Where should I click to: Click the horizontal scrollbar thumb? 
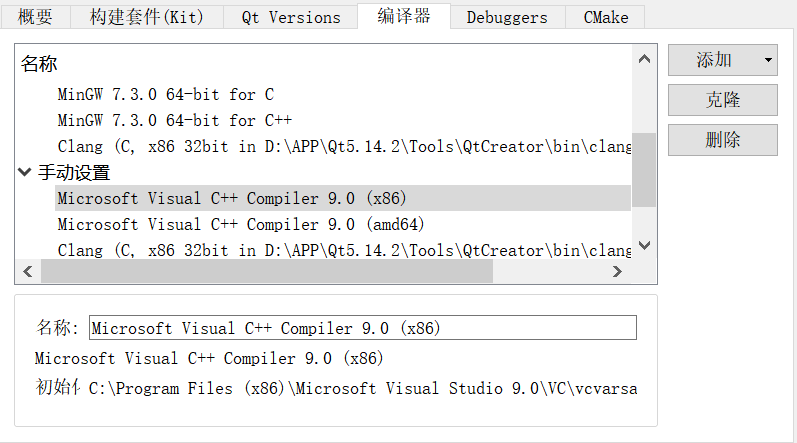tap(266, 271)
